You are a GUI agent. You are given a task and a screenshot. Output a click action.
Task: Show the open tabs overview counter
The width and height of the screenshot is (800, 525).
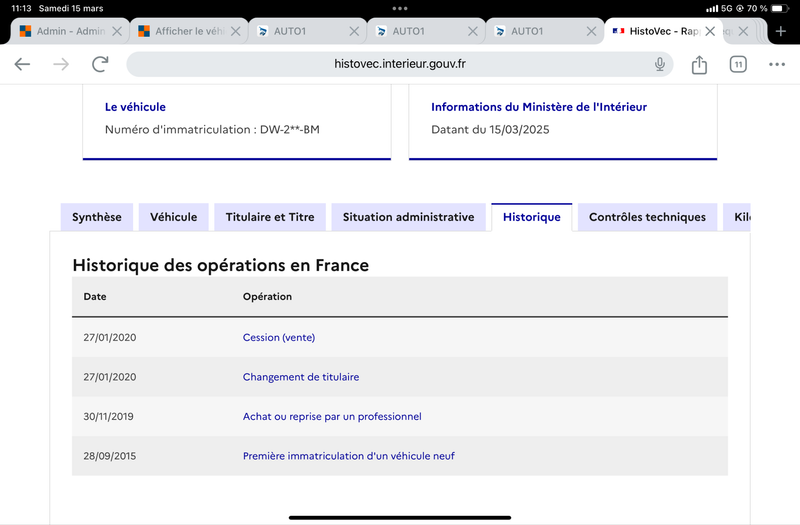(x=738, y=64)
